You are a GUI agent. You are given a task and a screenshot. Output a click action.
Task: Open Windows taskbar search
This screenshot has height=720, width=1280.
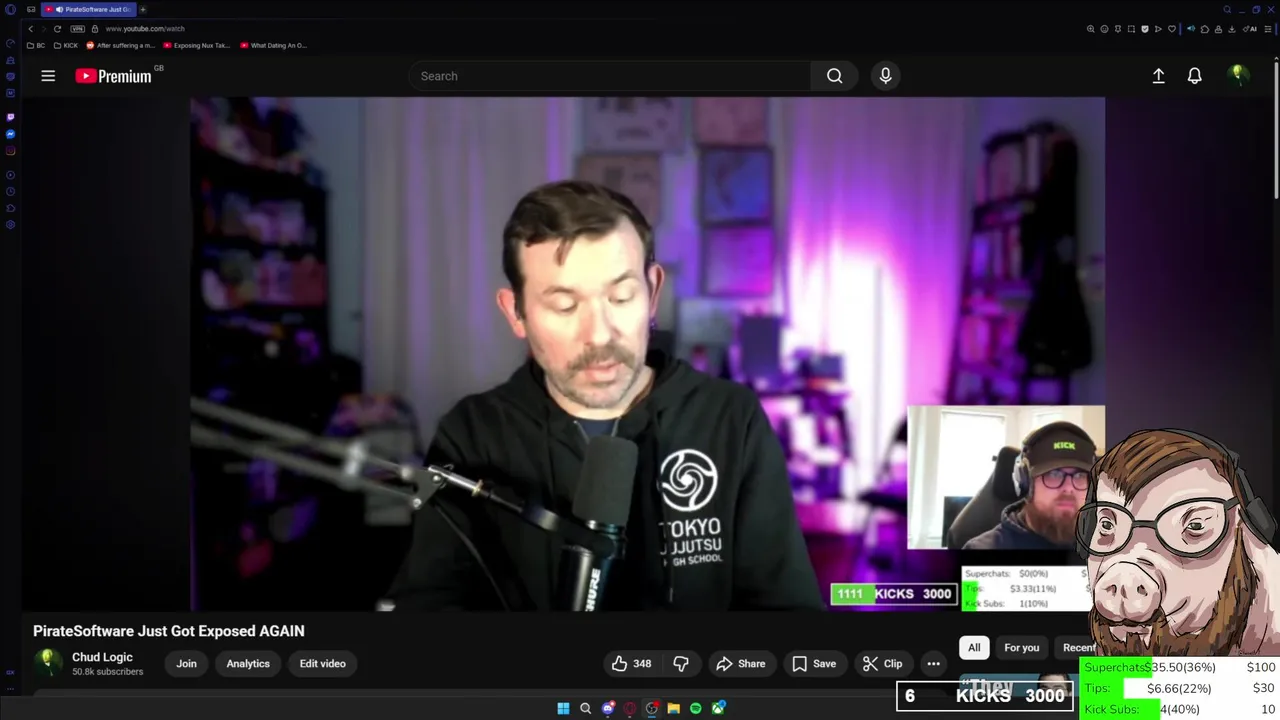pyautogui.click(x=585, y=709)
